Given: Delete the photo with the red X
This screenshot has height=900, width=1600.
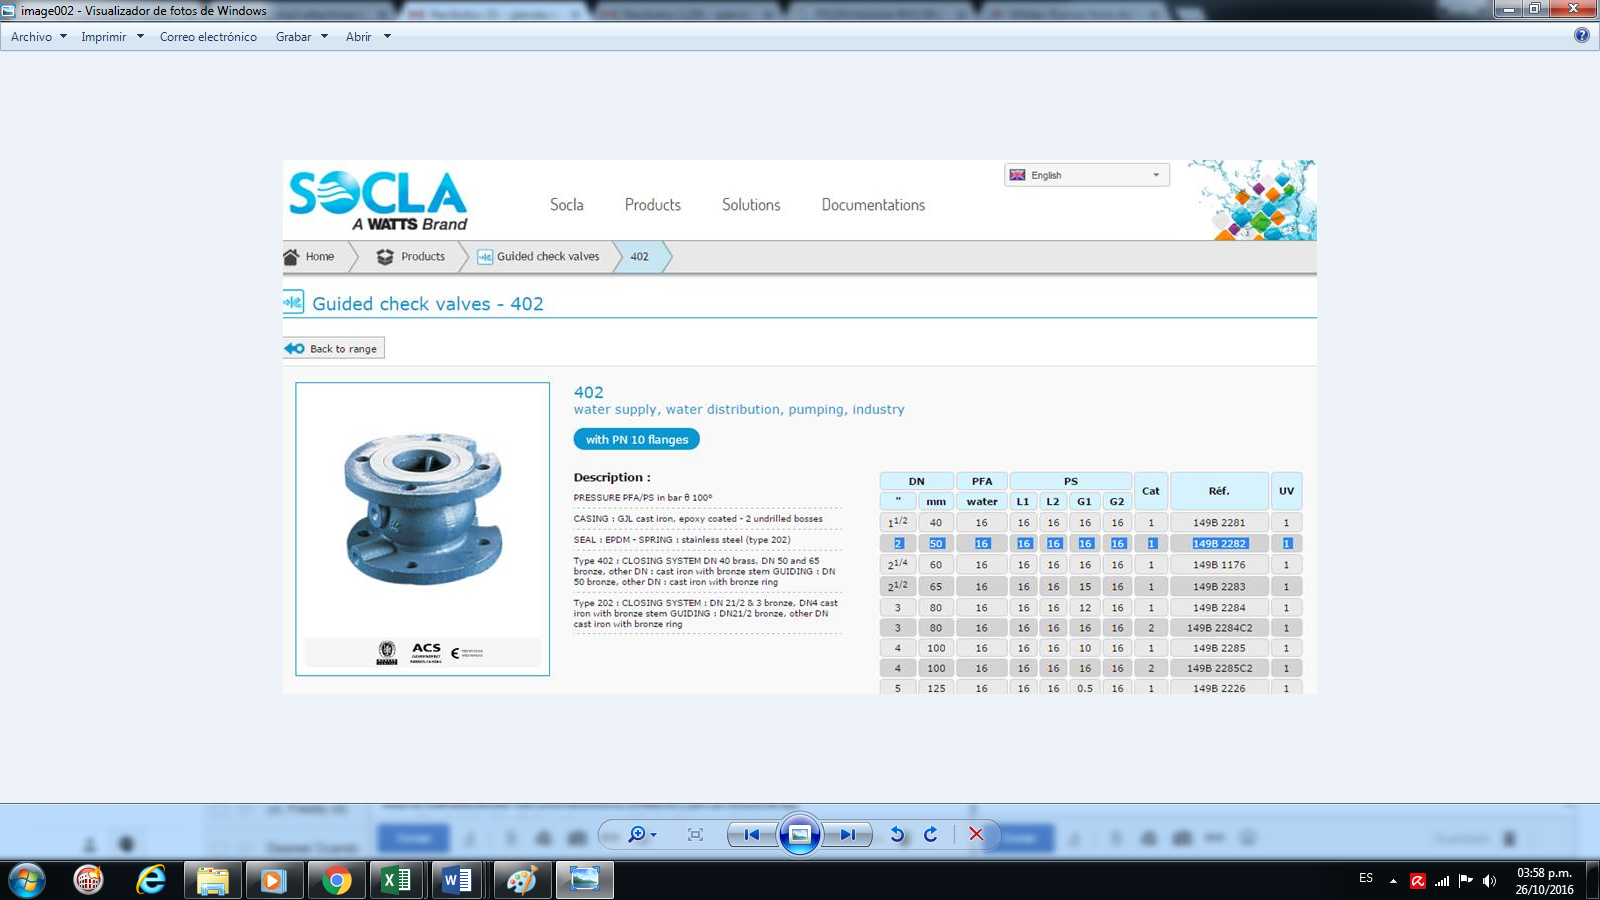Looking at the screenshot, I should [x=976, y=834].
